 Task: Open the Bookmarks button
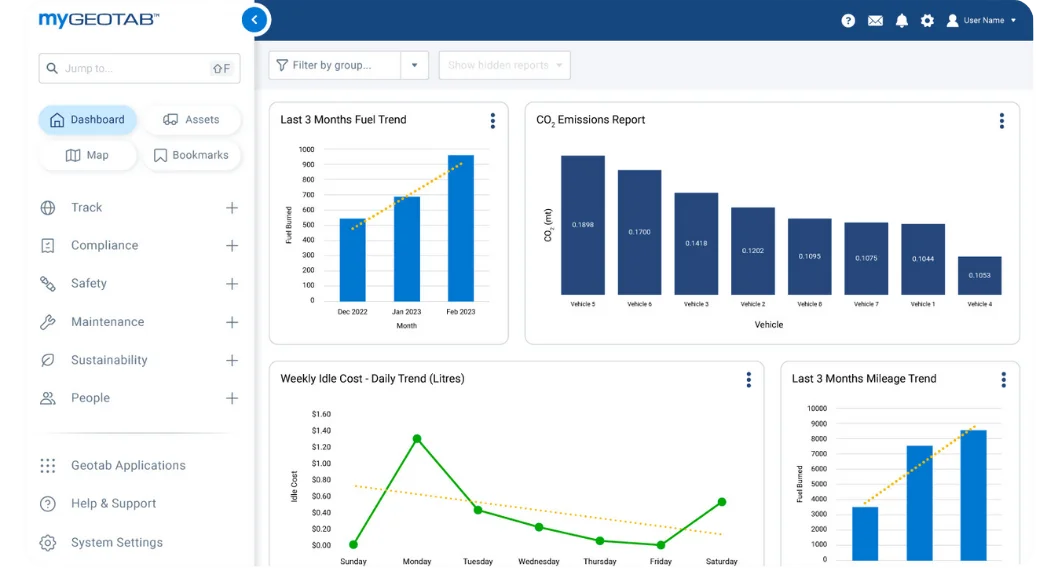(x=191, y=155)
